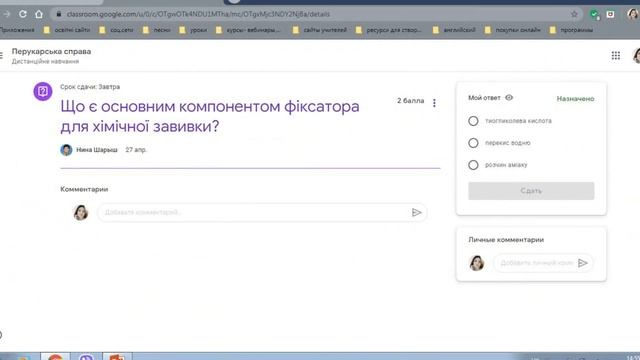This screenshot has height=360, width=640.
Task: Open the курсы- вебинары bookmarks folder
Action: tap(248, 30)
